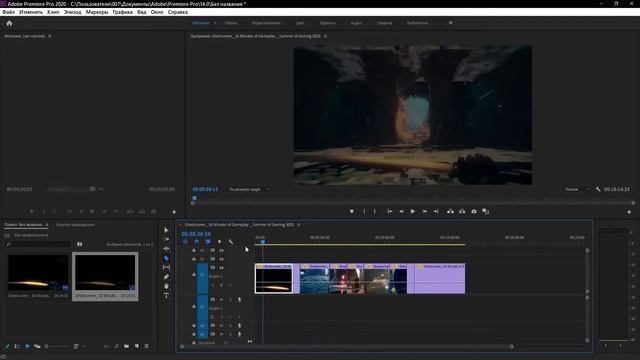
Task: Open Source panel menu
Action: pyautogui.click(x=50, y=36)
